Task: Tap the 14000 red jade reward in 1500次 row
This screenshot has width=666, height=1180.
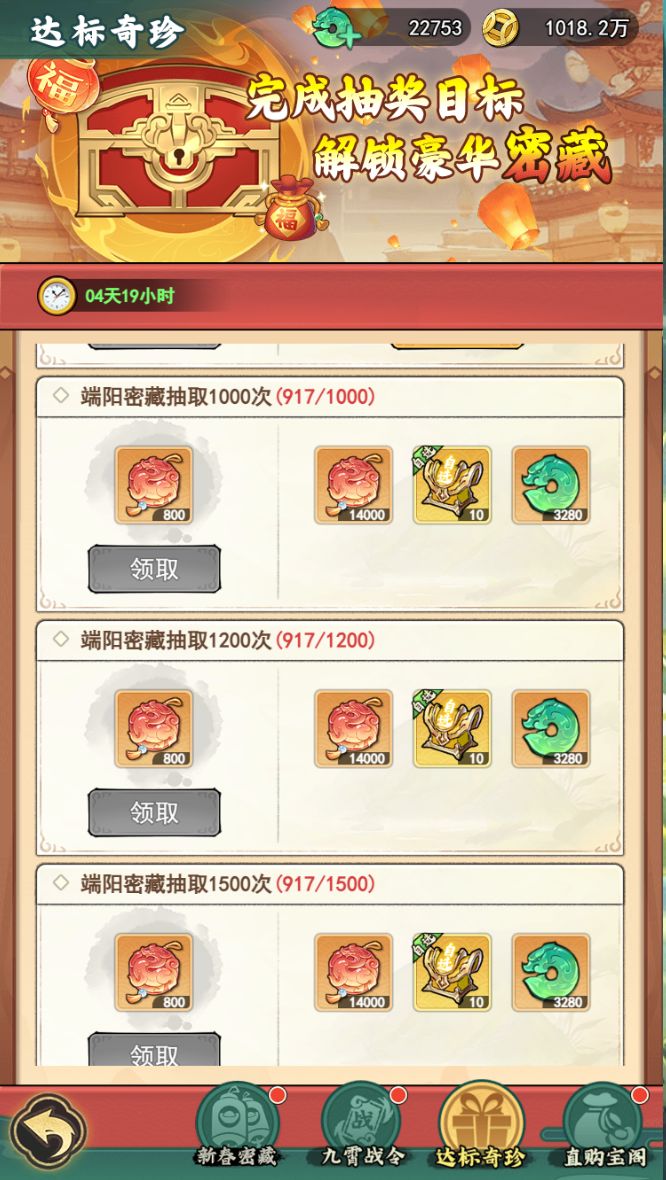Action: [x=354, y=972]
